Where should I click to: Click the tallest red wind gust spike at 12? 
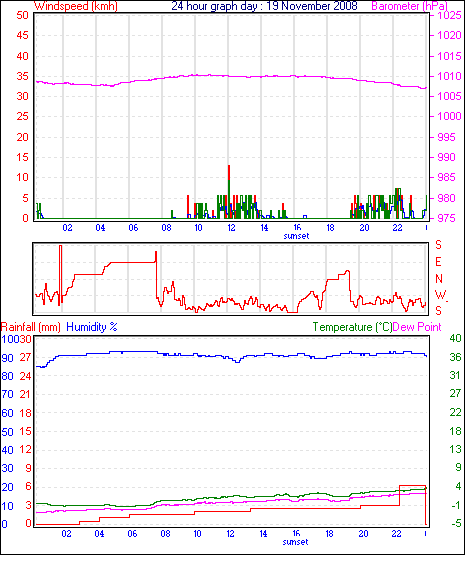[x=229, y=172]
